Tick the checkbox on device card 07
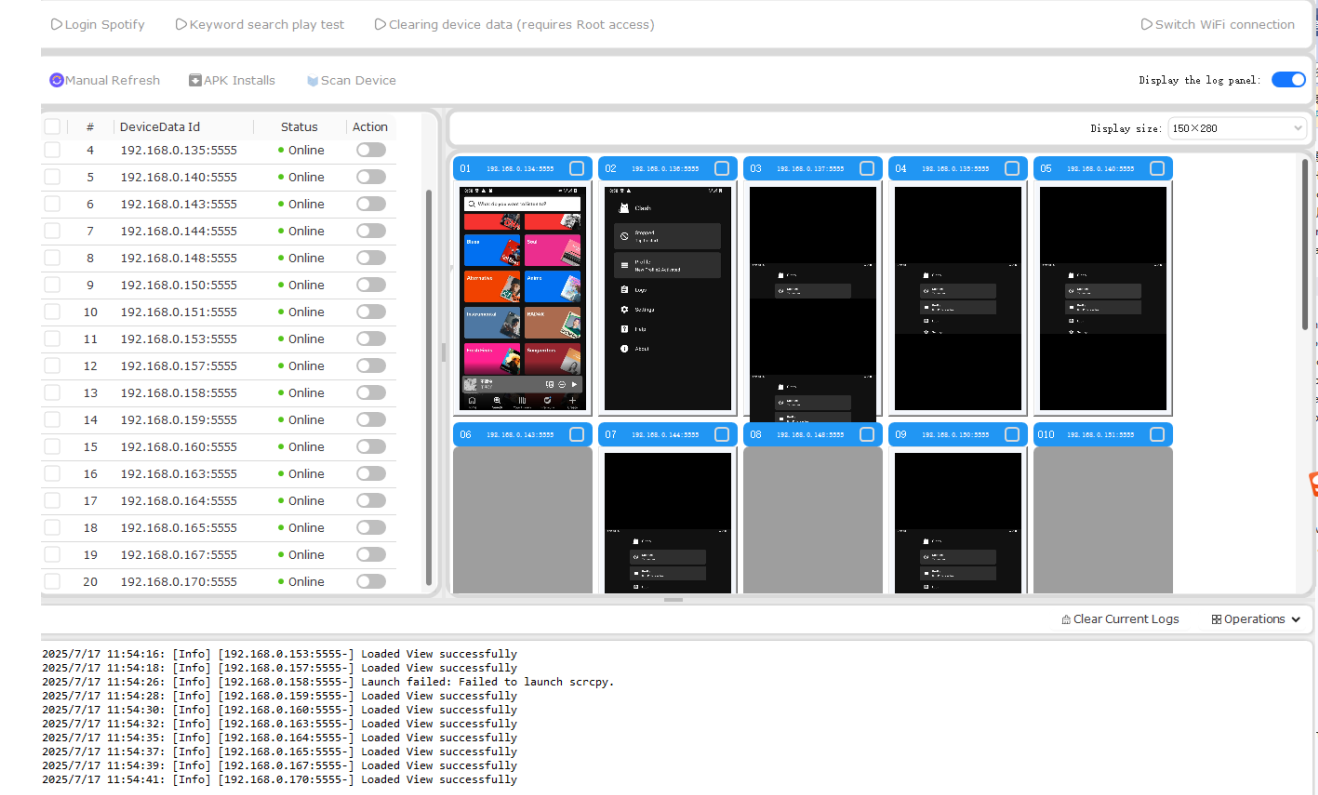1318x795 pixels. [x=722, y=434]
